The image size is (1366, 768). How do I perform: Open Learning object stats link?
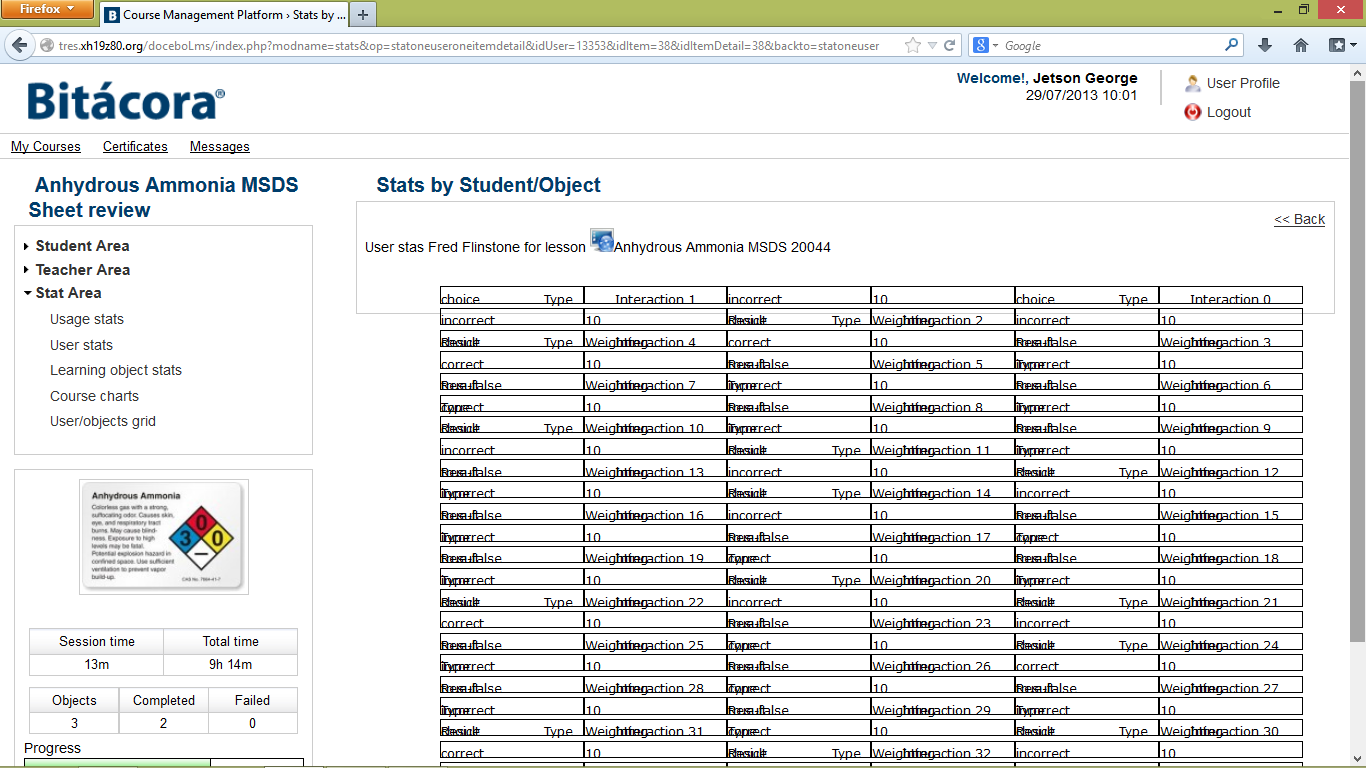coord(116,370)
